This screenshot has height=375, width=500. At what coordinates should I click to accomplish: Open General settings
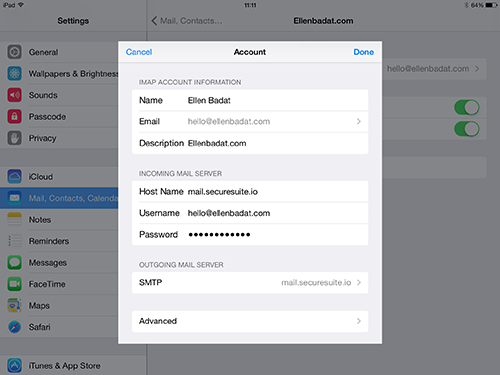coord(59,52)
